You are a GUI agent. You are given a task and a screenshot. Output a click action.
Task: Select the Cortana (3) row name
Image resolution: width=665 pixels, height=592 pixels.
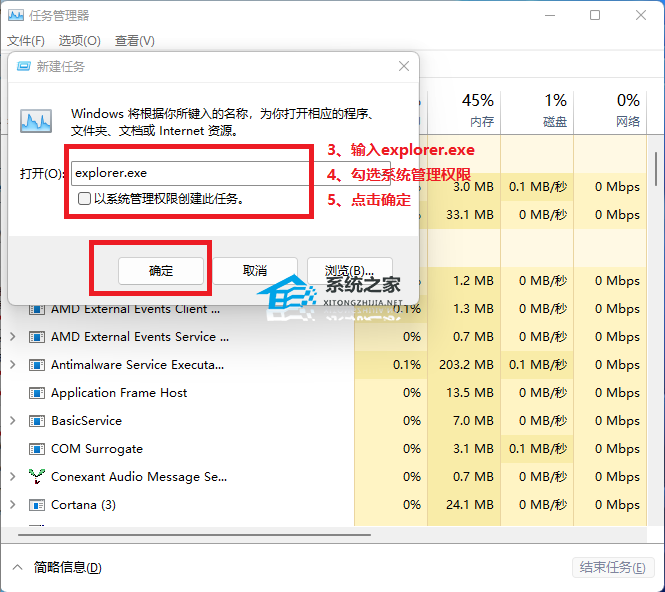click(83, 505)
